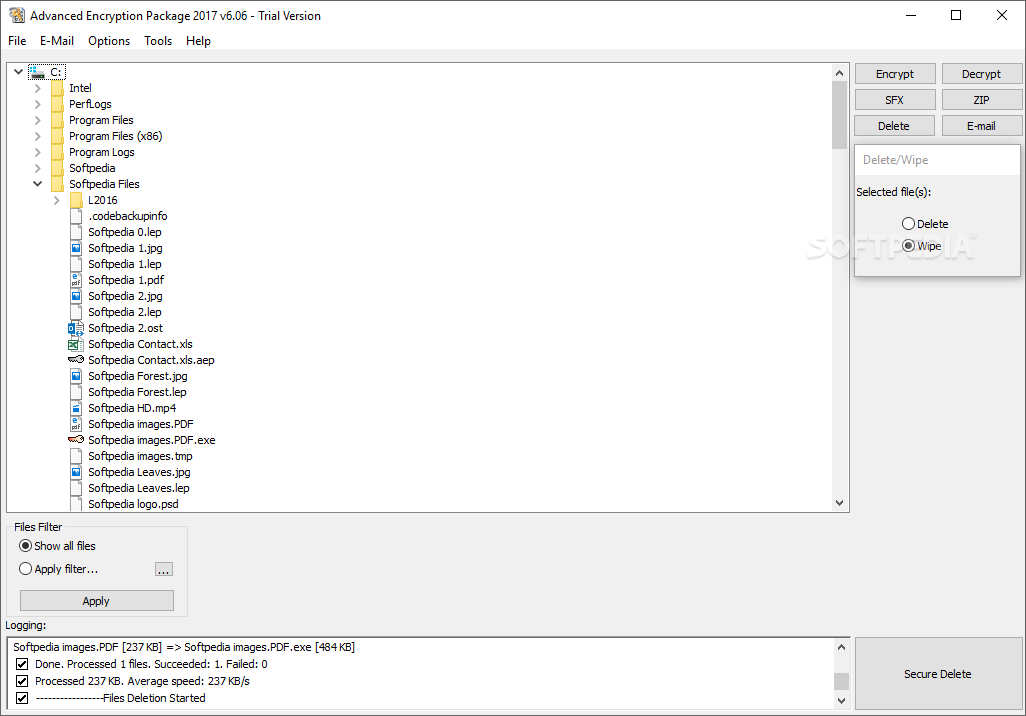Click the Softpedia 1.jpg image icon
Image resolution: width=1026 pixels, height=716 pixels.
(76, 248)
